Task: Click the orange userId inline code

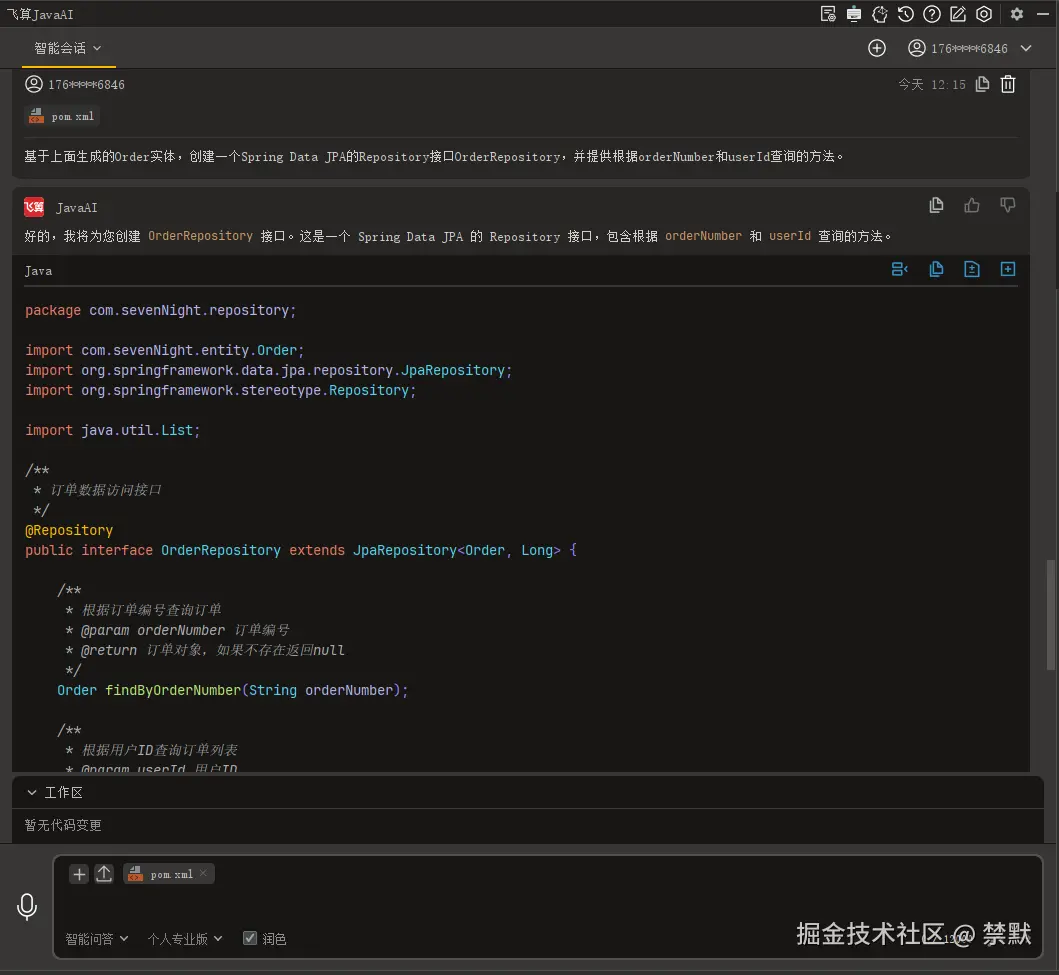Action: tap(790, 236)
